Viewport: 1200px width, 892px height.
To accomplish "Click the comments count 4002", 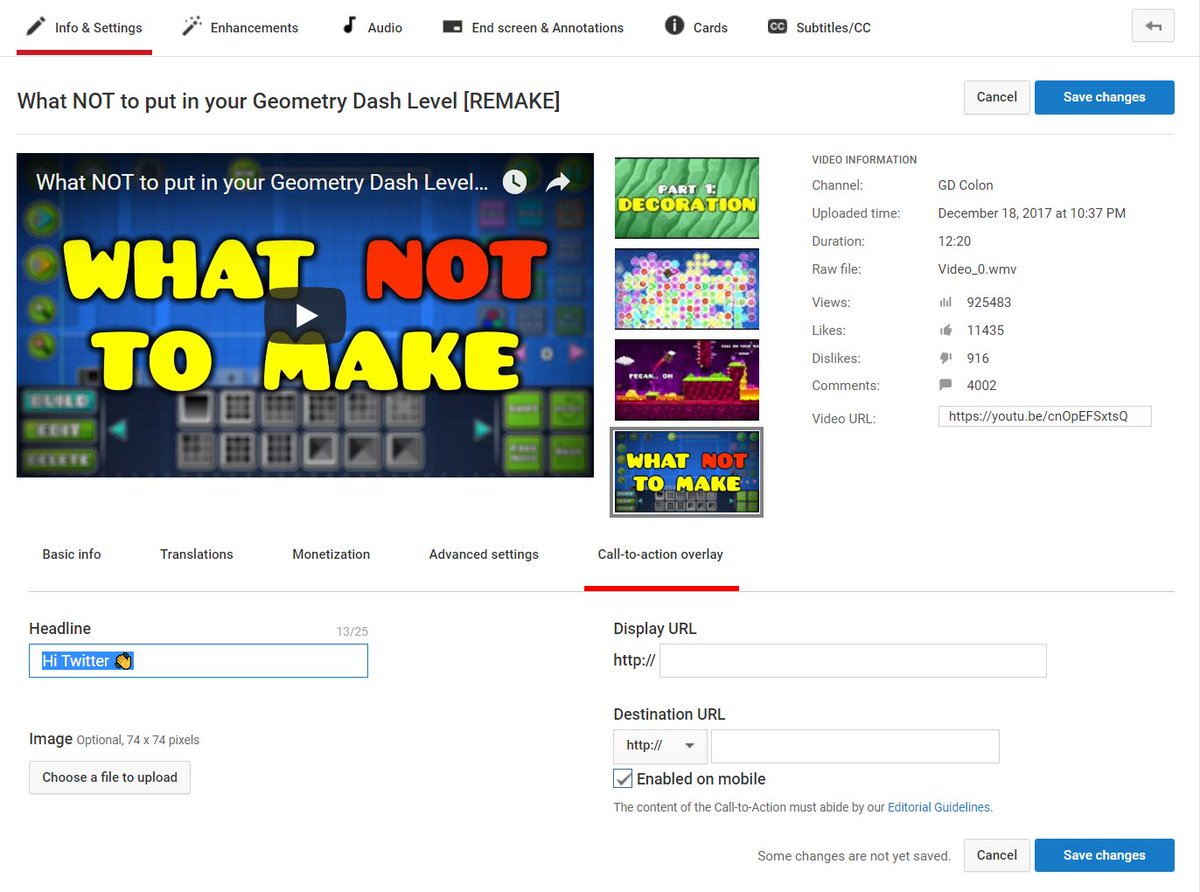I will click(x=982, y=385).
